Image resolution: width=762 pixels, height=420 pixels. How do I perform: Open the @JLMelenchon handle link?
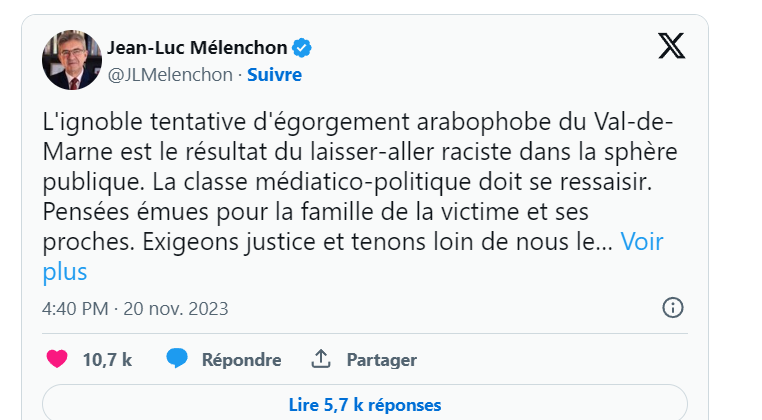169,74
